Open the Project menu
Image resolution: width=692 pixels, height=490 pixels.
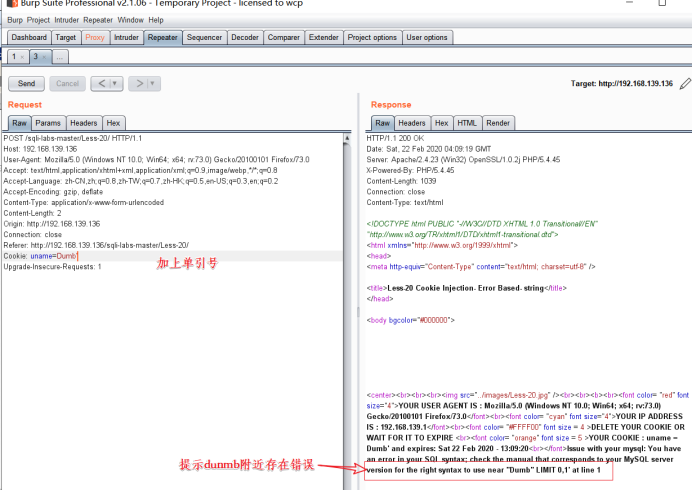38,20
